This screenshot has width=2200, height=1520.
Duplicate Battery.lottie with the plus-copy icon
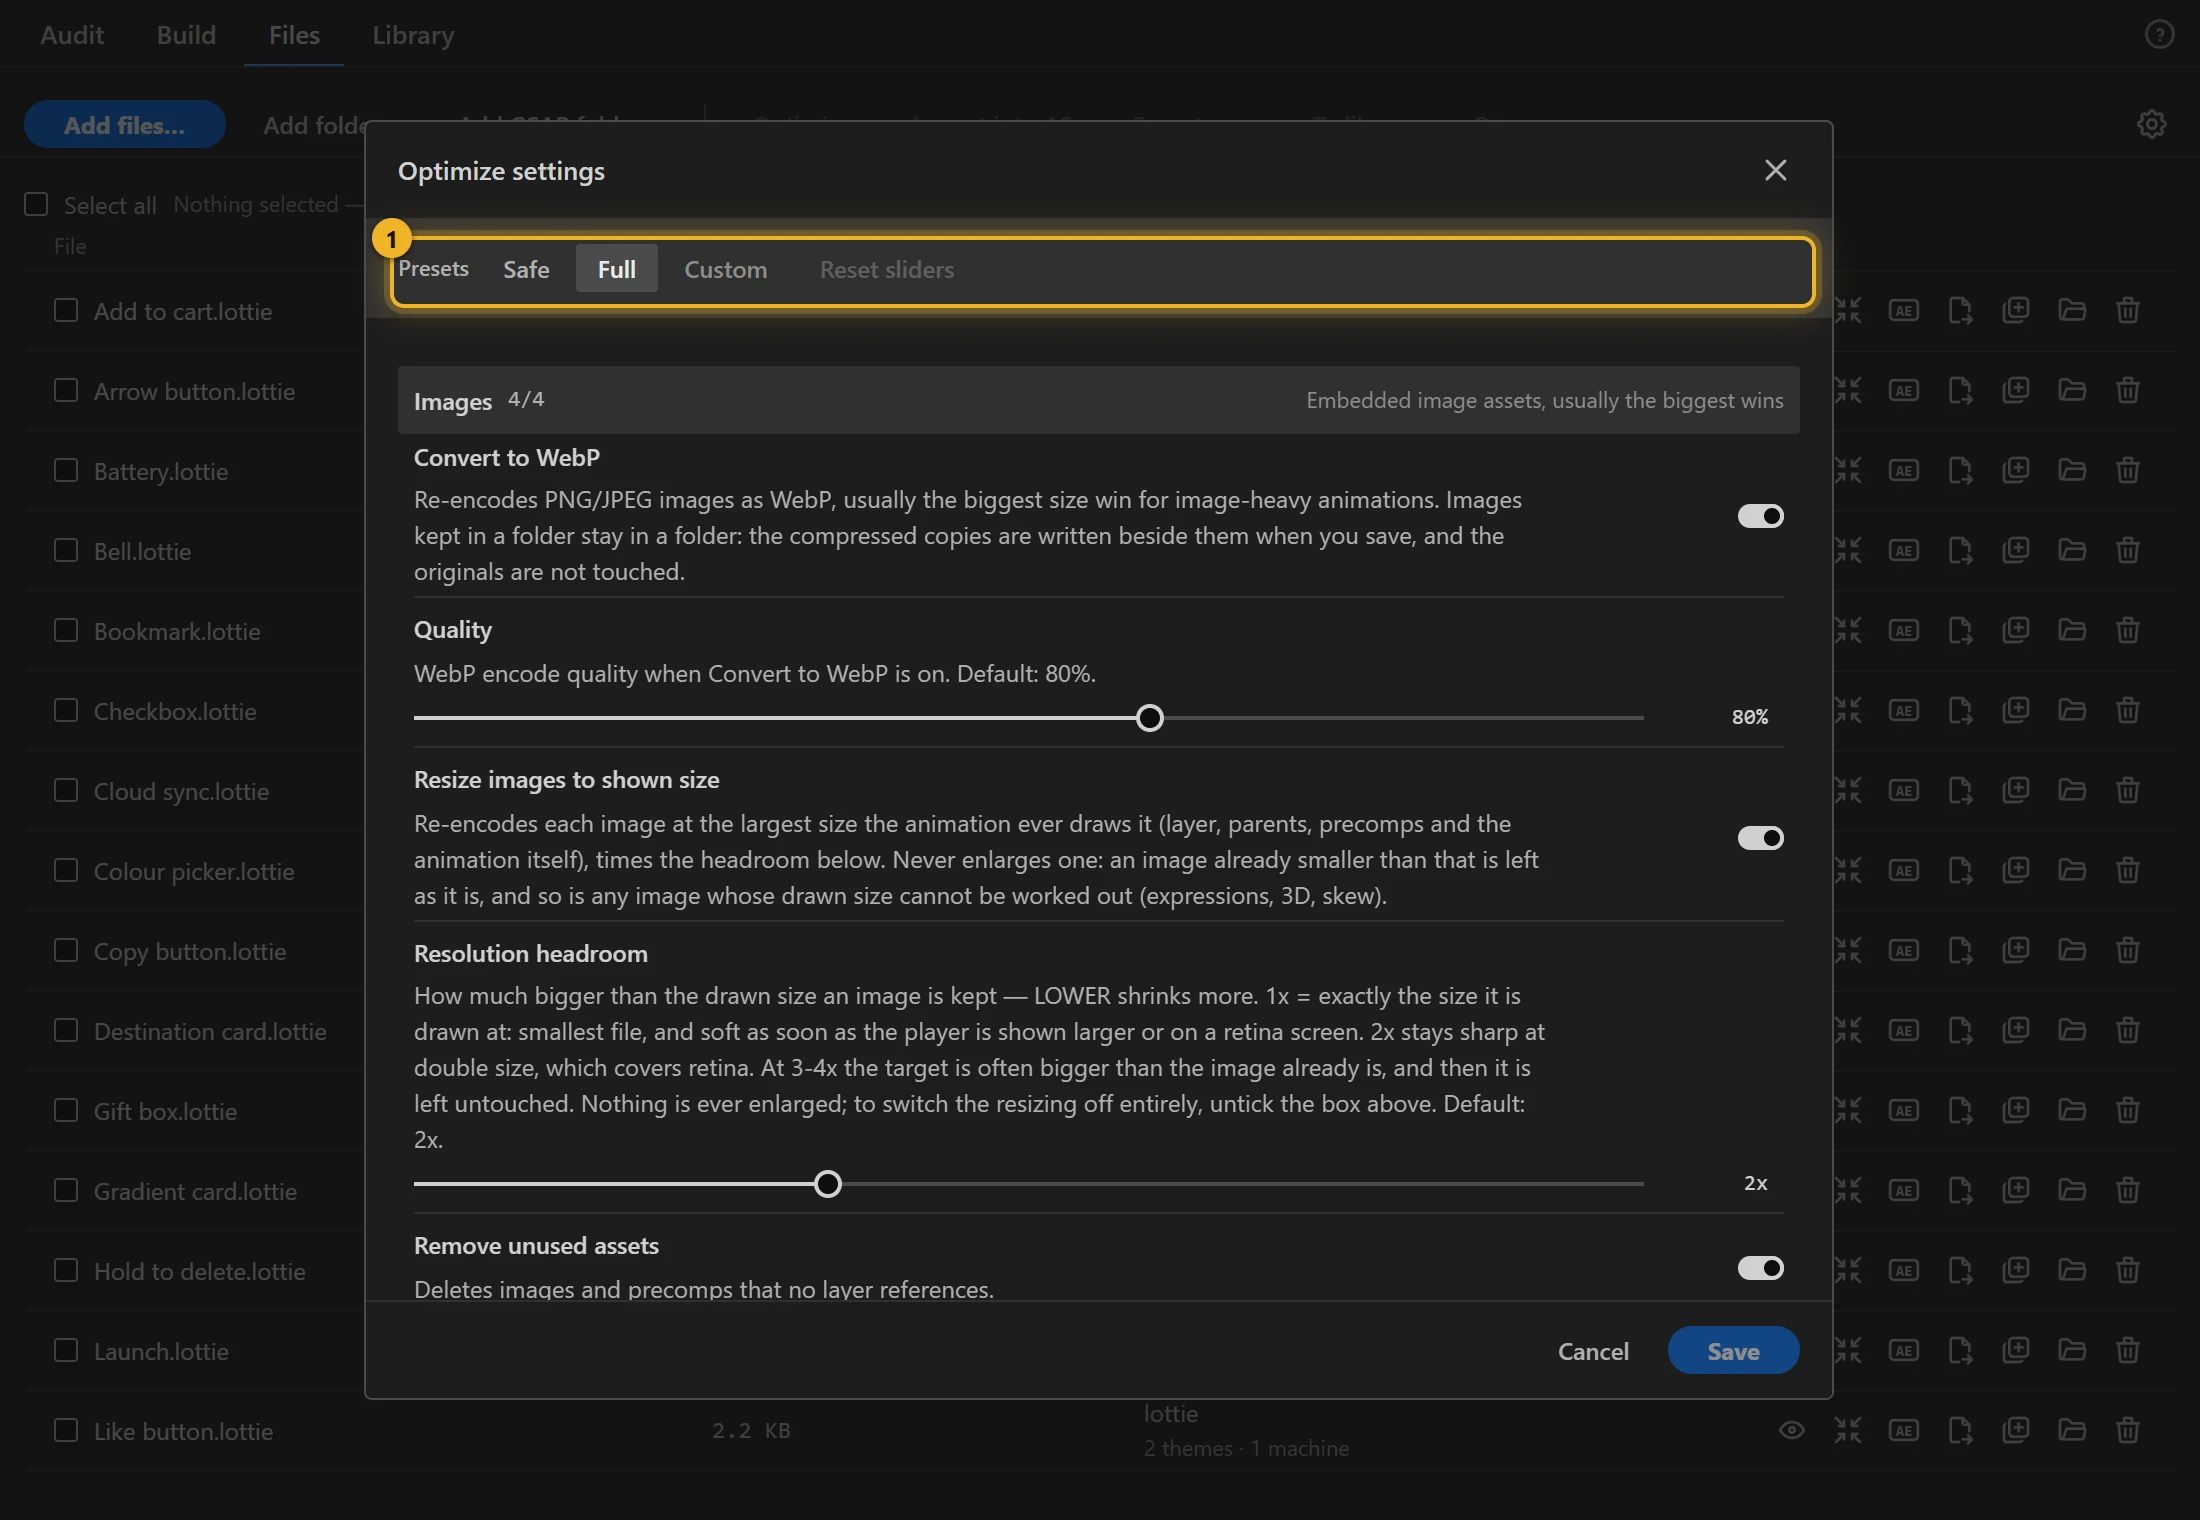tap(2016, 470)
